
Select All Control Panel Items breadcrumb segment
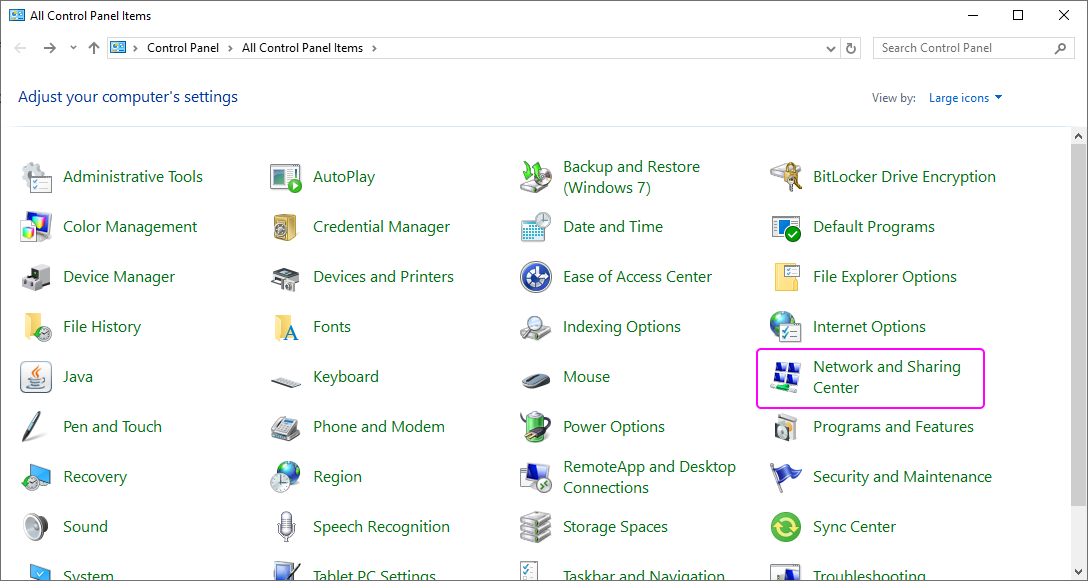tap(303, 48)
